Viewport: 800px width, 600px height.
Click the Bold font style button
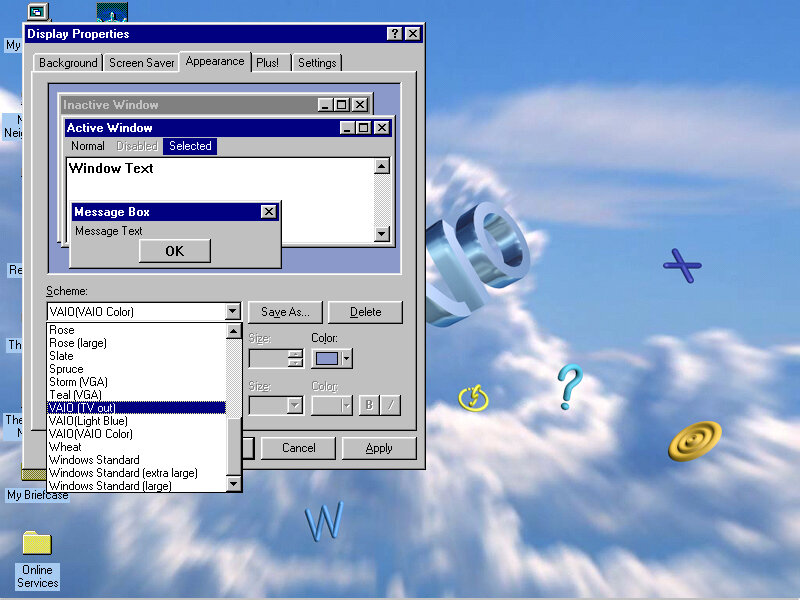pos(369,405)
